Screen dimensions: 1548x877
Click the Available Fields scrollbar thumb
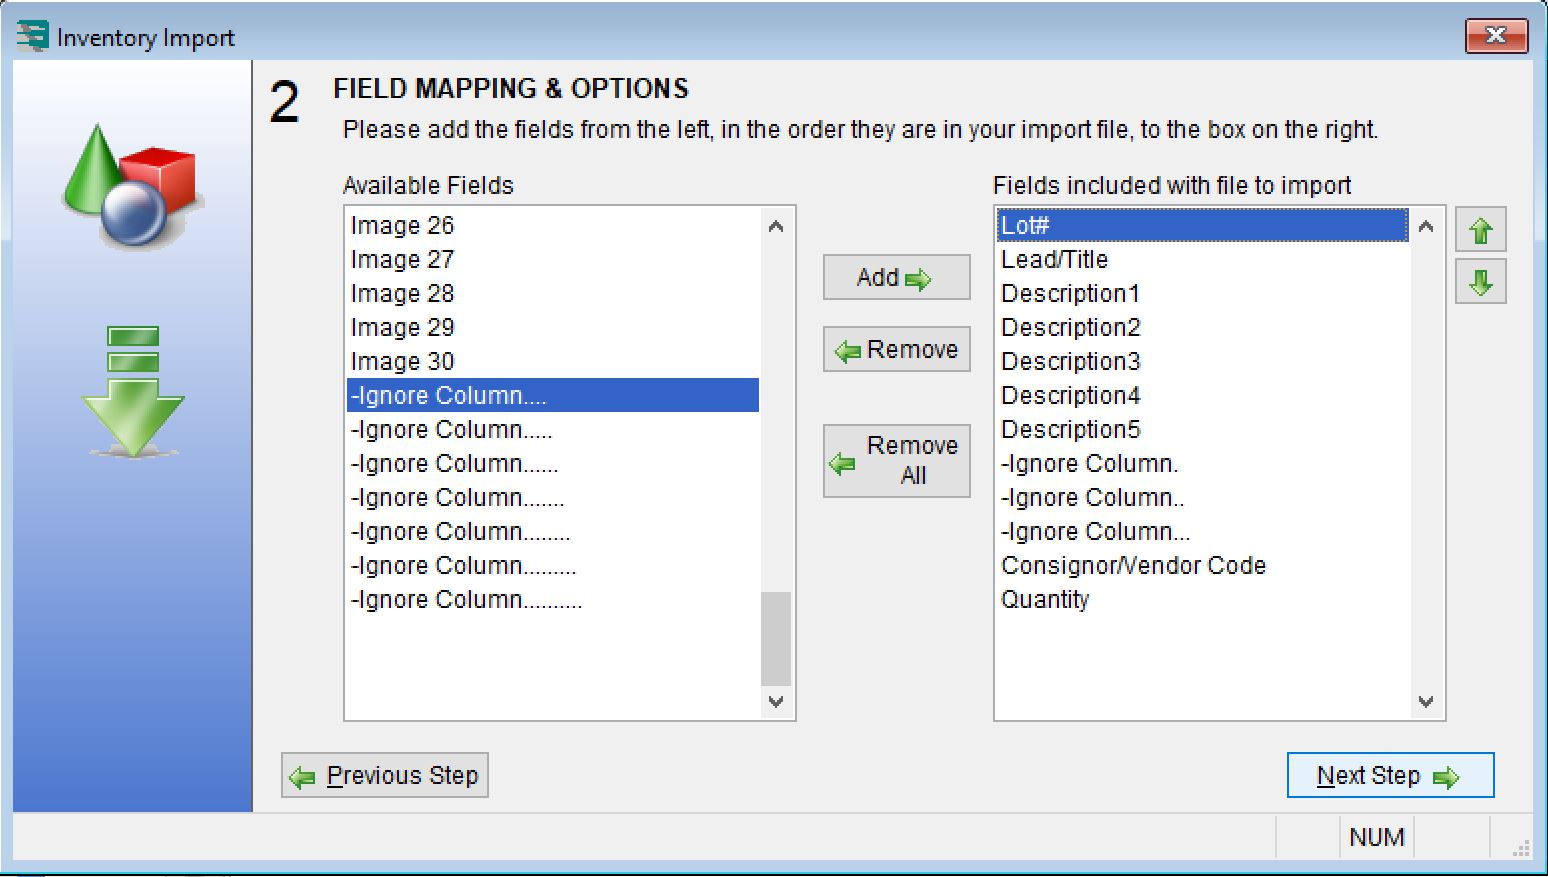point(776,638)
